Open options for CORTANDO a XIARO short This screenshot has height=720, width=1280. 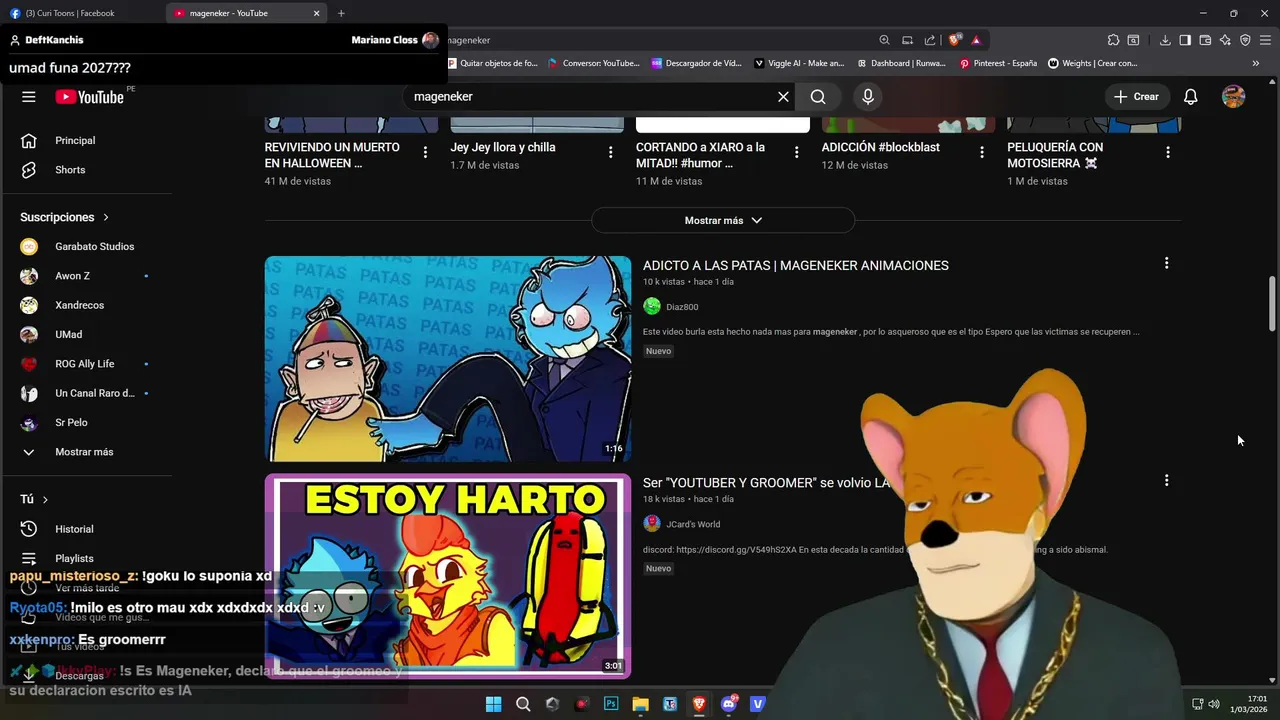(796, 153)
